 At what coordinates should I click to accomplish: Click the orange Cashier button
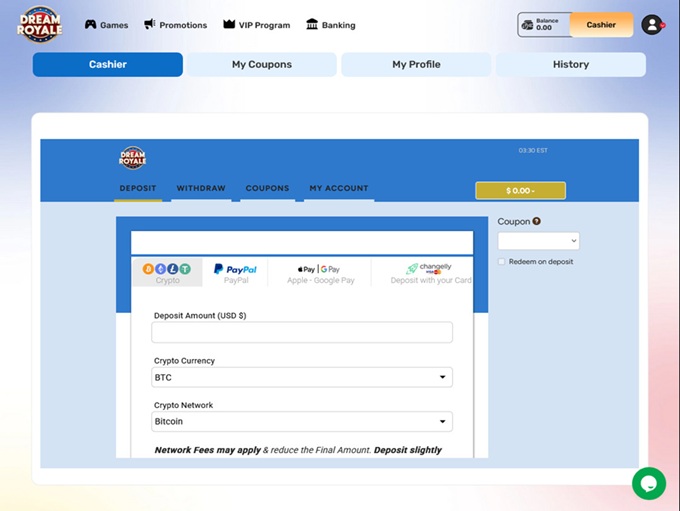[601, 25]
